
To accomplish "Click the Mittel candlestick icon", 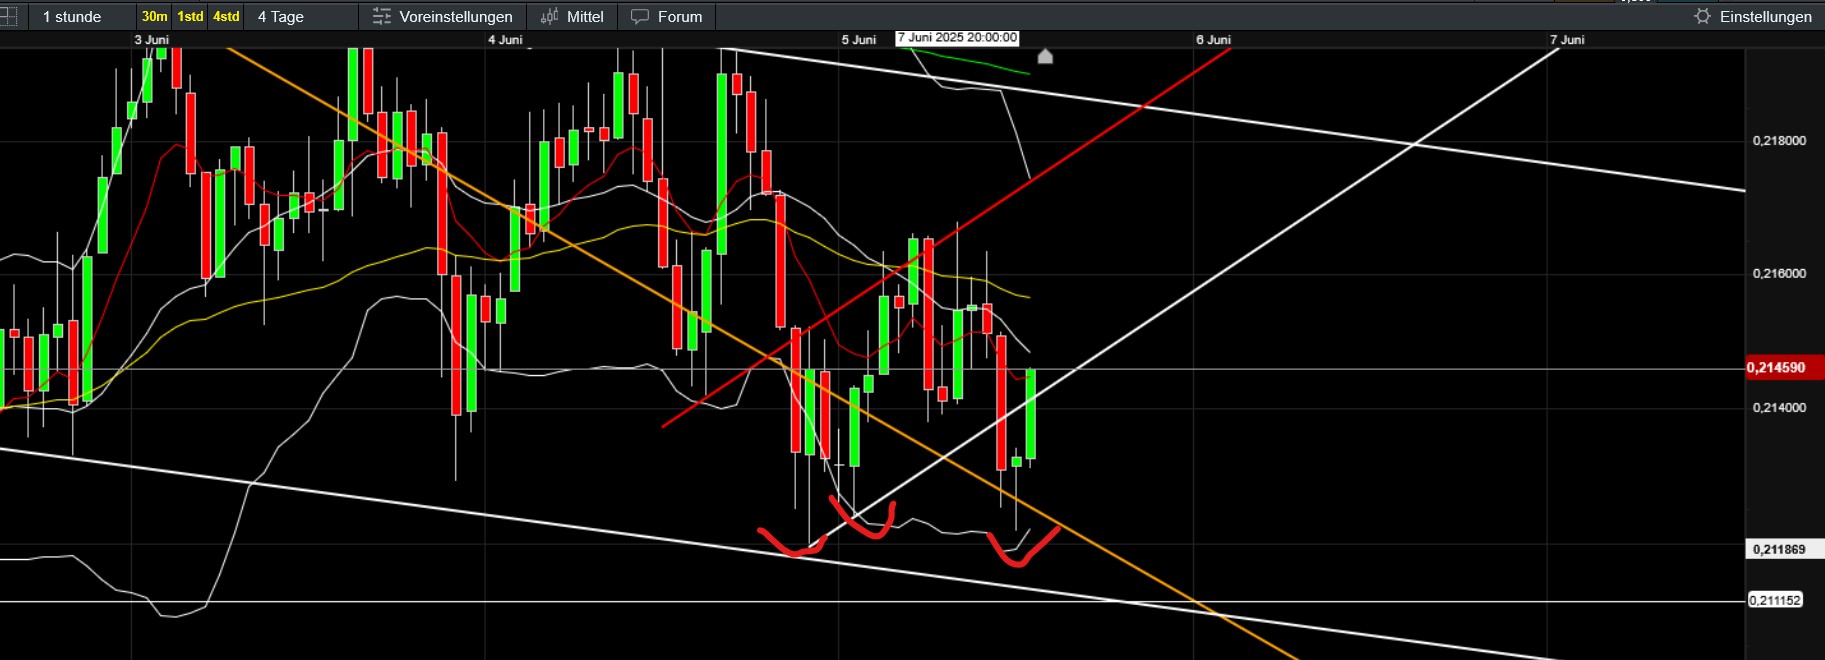I will pos(549,17).
